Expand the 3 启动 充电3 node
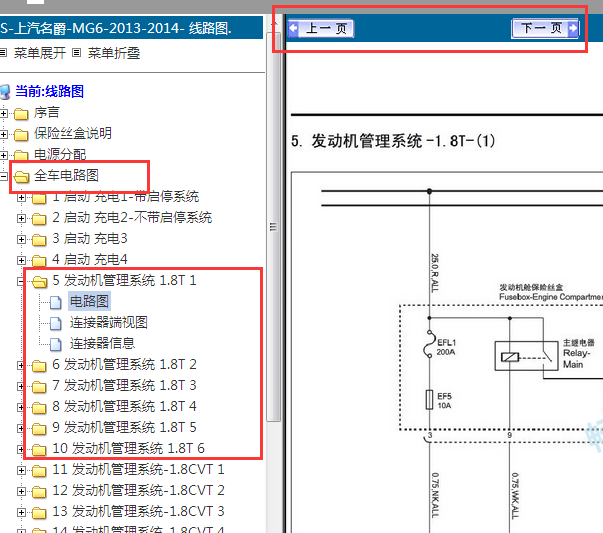Screen dimensions: 603x533 click(22, 239)
